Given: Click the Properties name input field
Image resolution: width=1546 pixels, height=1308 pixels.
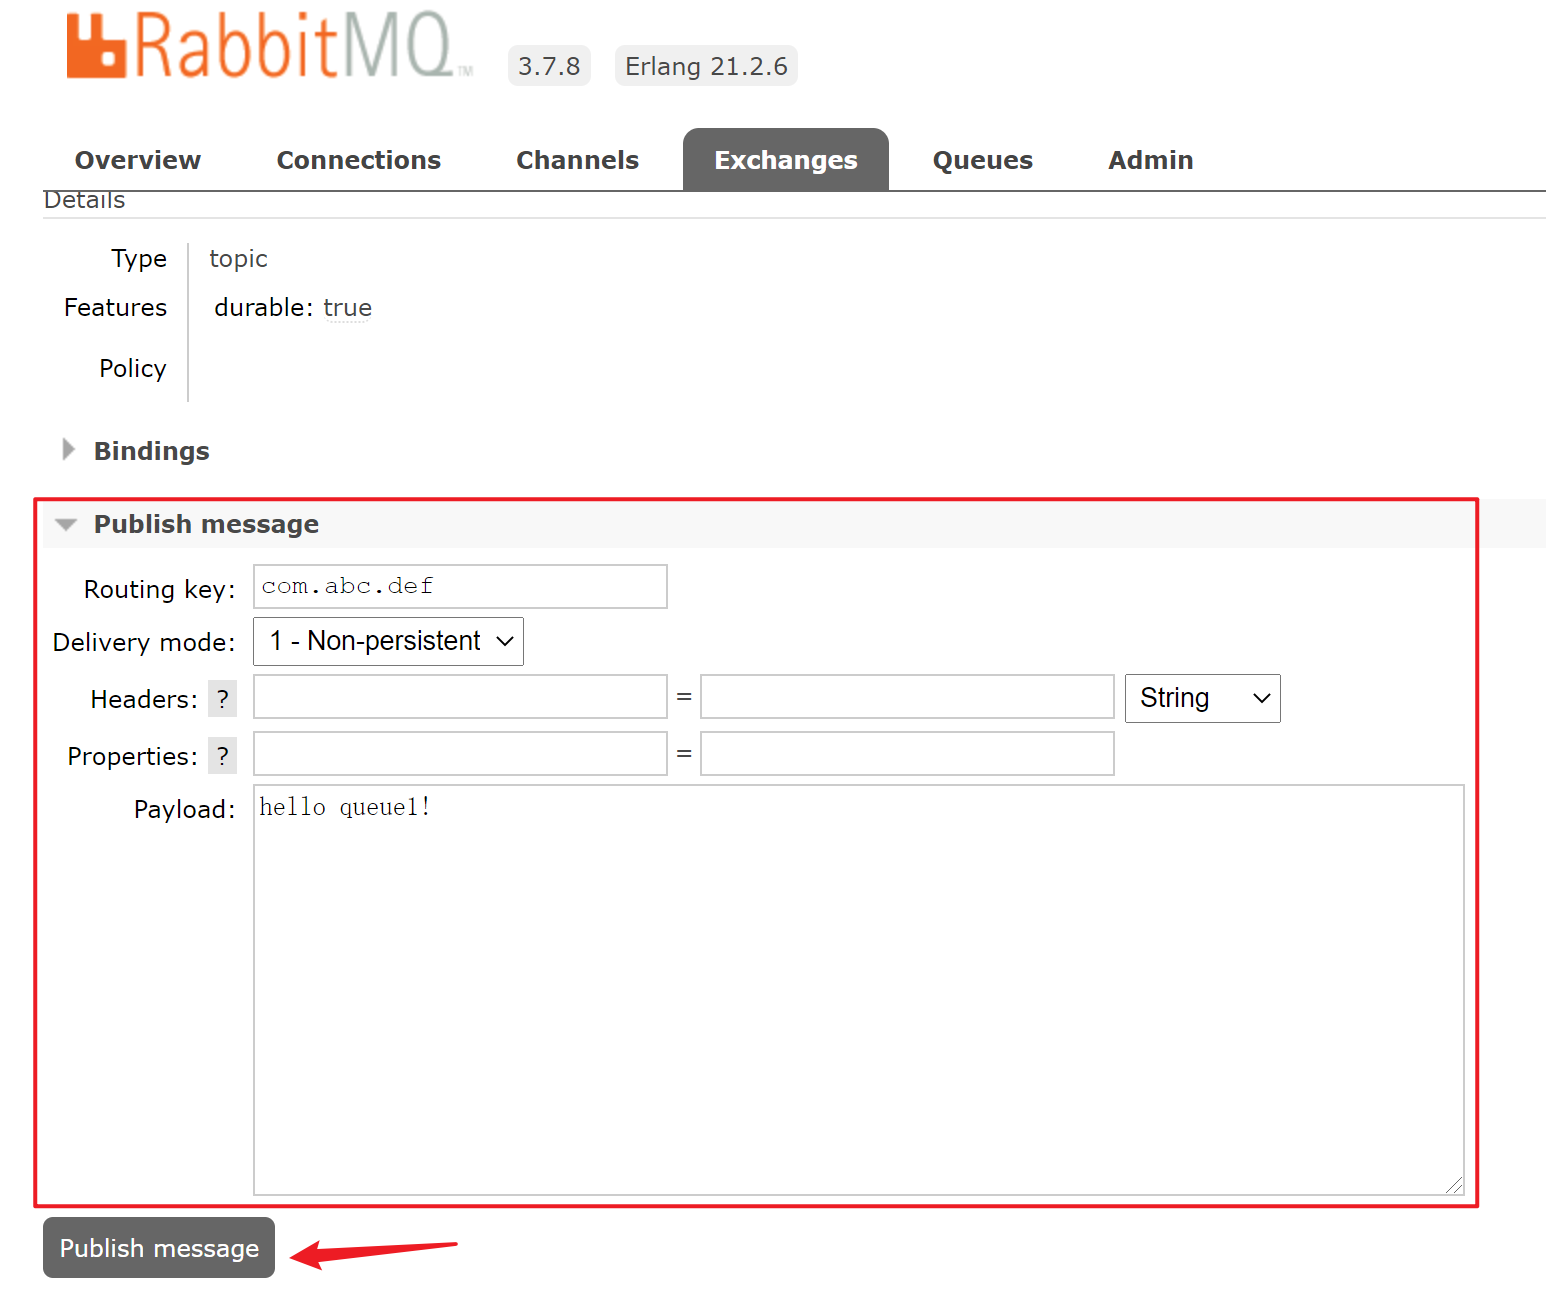Looking at the screenshot, I should click(x=460, y=754).
